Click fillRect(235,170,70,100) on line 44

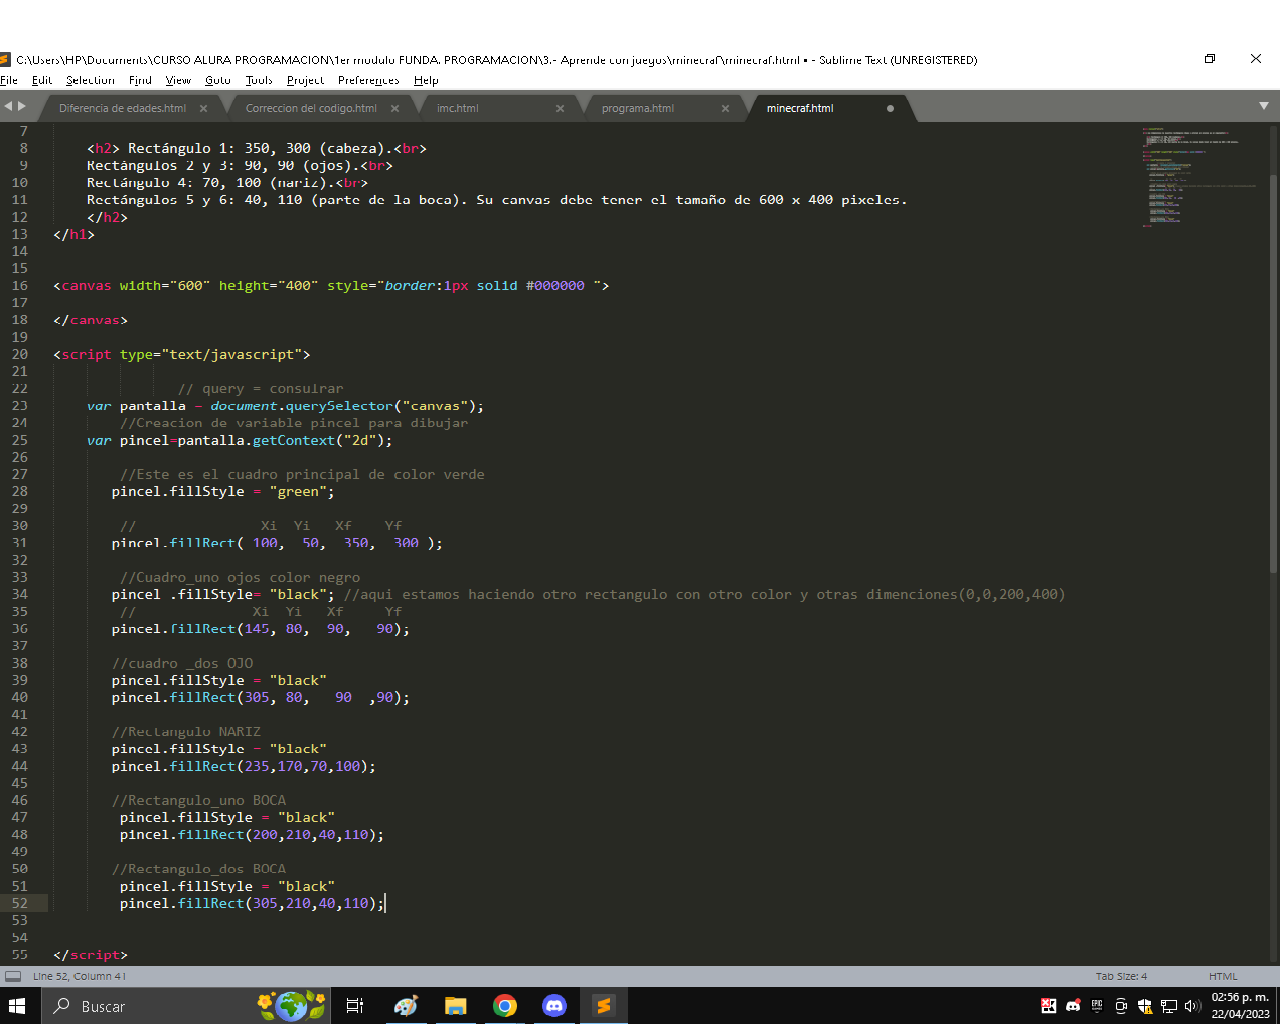(x=269, y=766)
